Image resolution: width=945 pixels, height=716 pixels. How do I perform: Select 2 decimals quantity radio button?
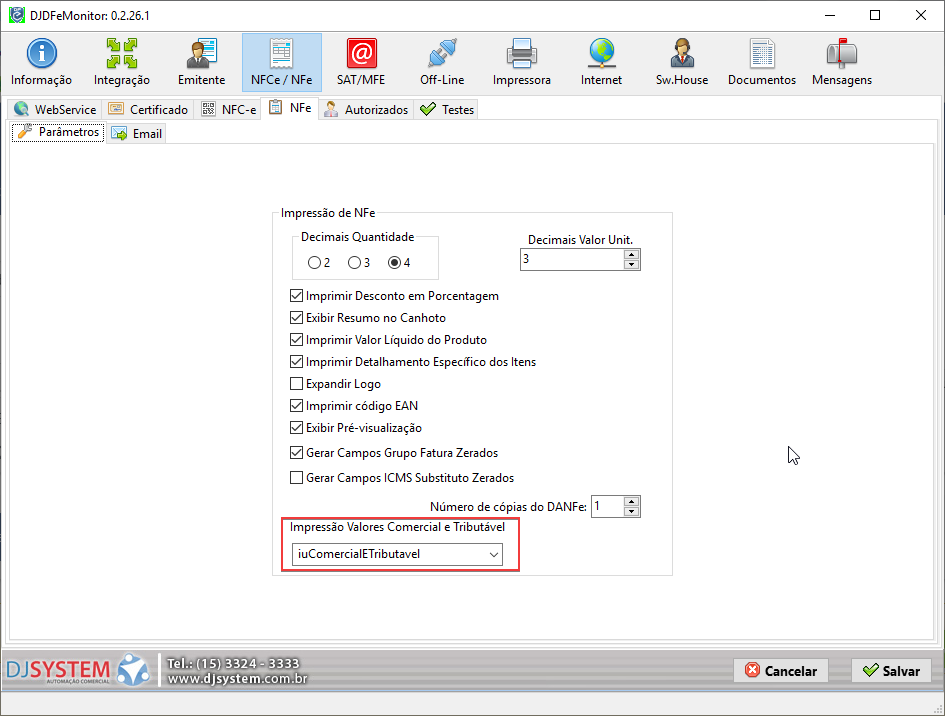[315, 263]
